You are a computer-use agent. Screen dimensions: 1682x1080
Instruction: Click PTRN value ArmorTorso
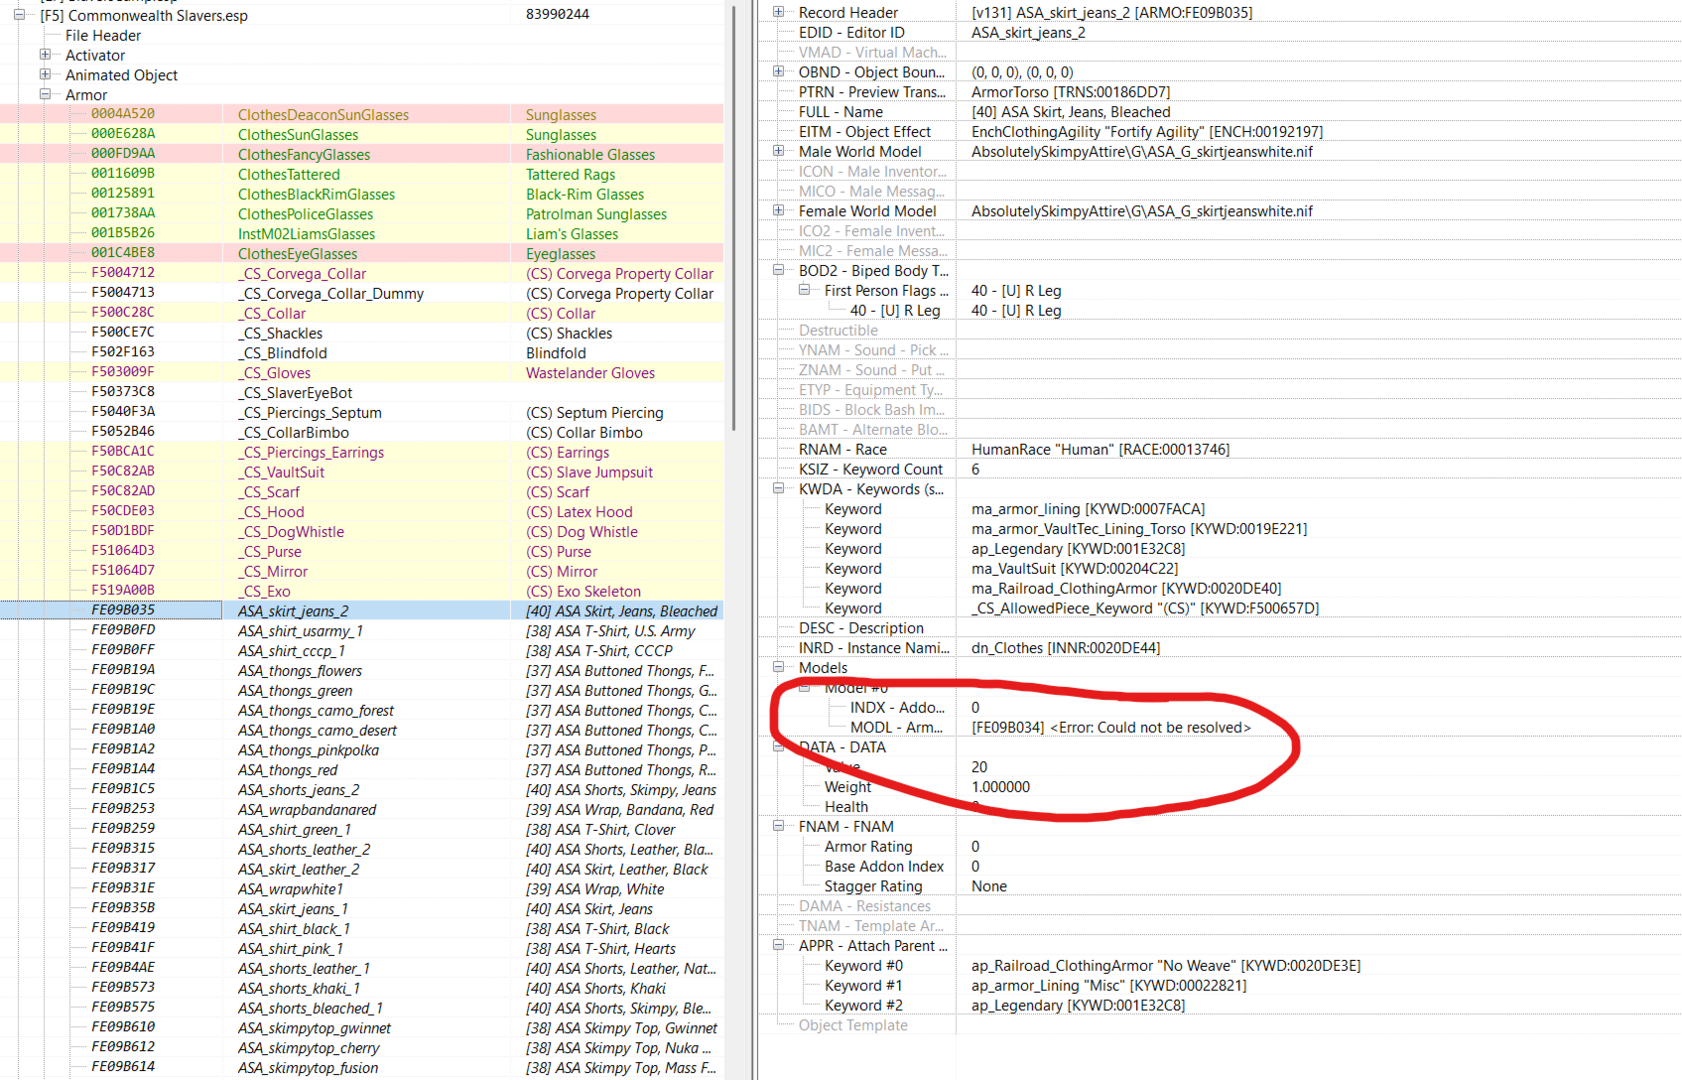pos(1071,92)
